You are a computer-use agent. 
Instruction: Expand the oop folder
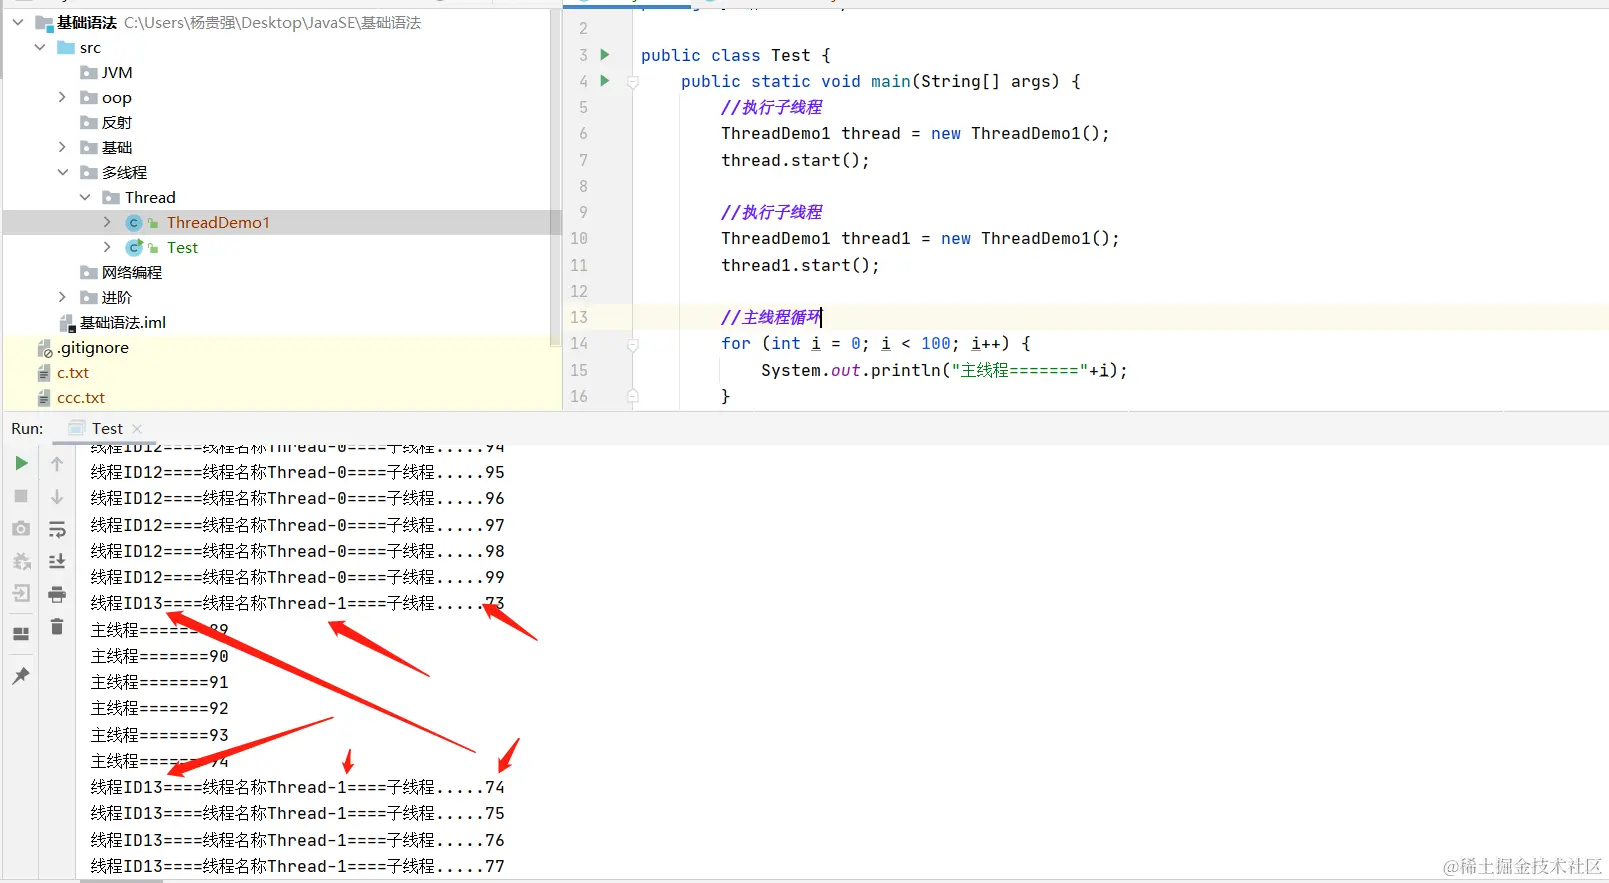[x=62, y=97]
